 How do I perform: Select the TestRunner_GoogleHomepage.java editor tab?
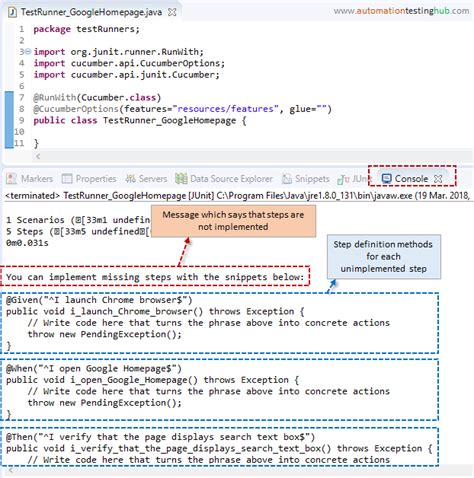point(92,12)
